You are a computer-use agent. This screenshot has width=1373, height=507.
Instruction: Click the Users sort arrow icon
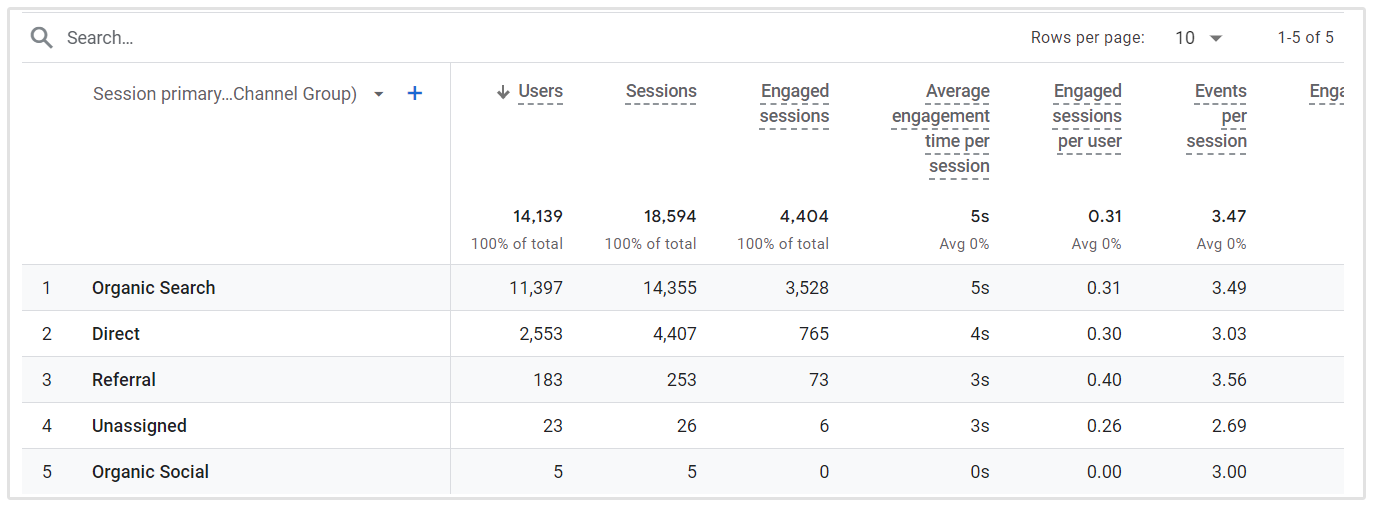(503, 92)
